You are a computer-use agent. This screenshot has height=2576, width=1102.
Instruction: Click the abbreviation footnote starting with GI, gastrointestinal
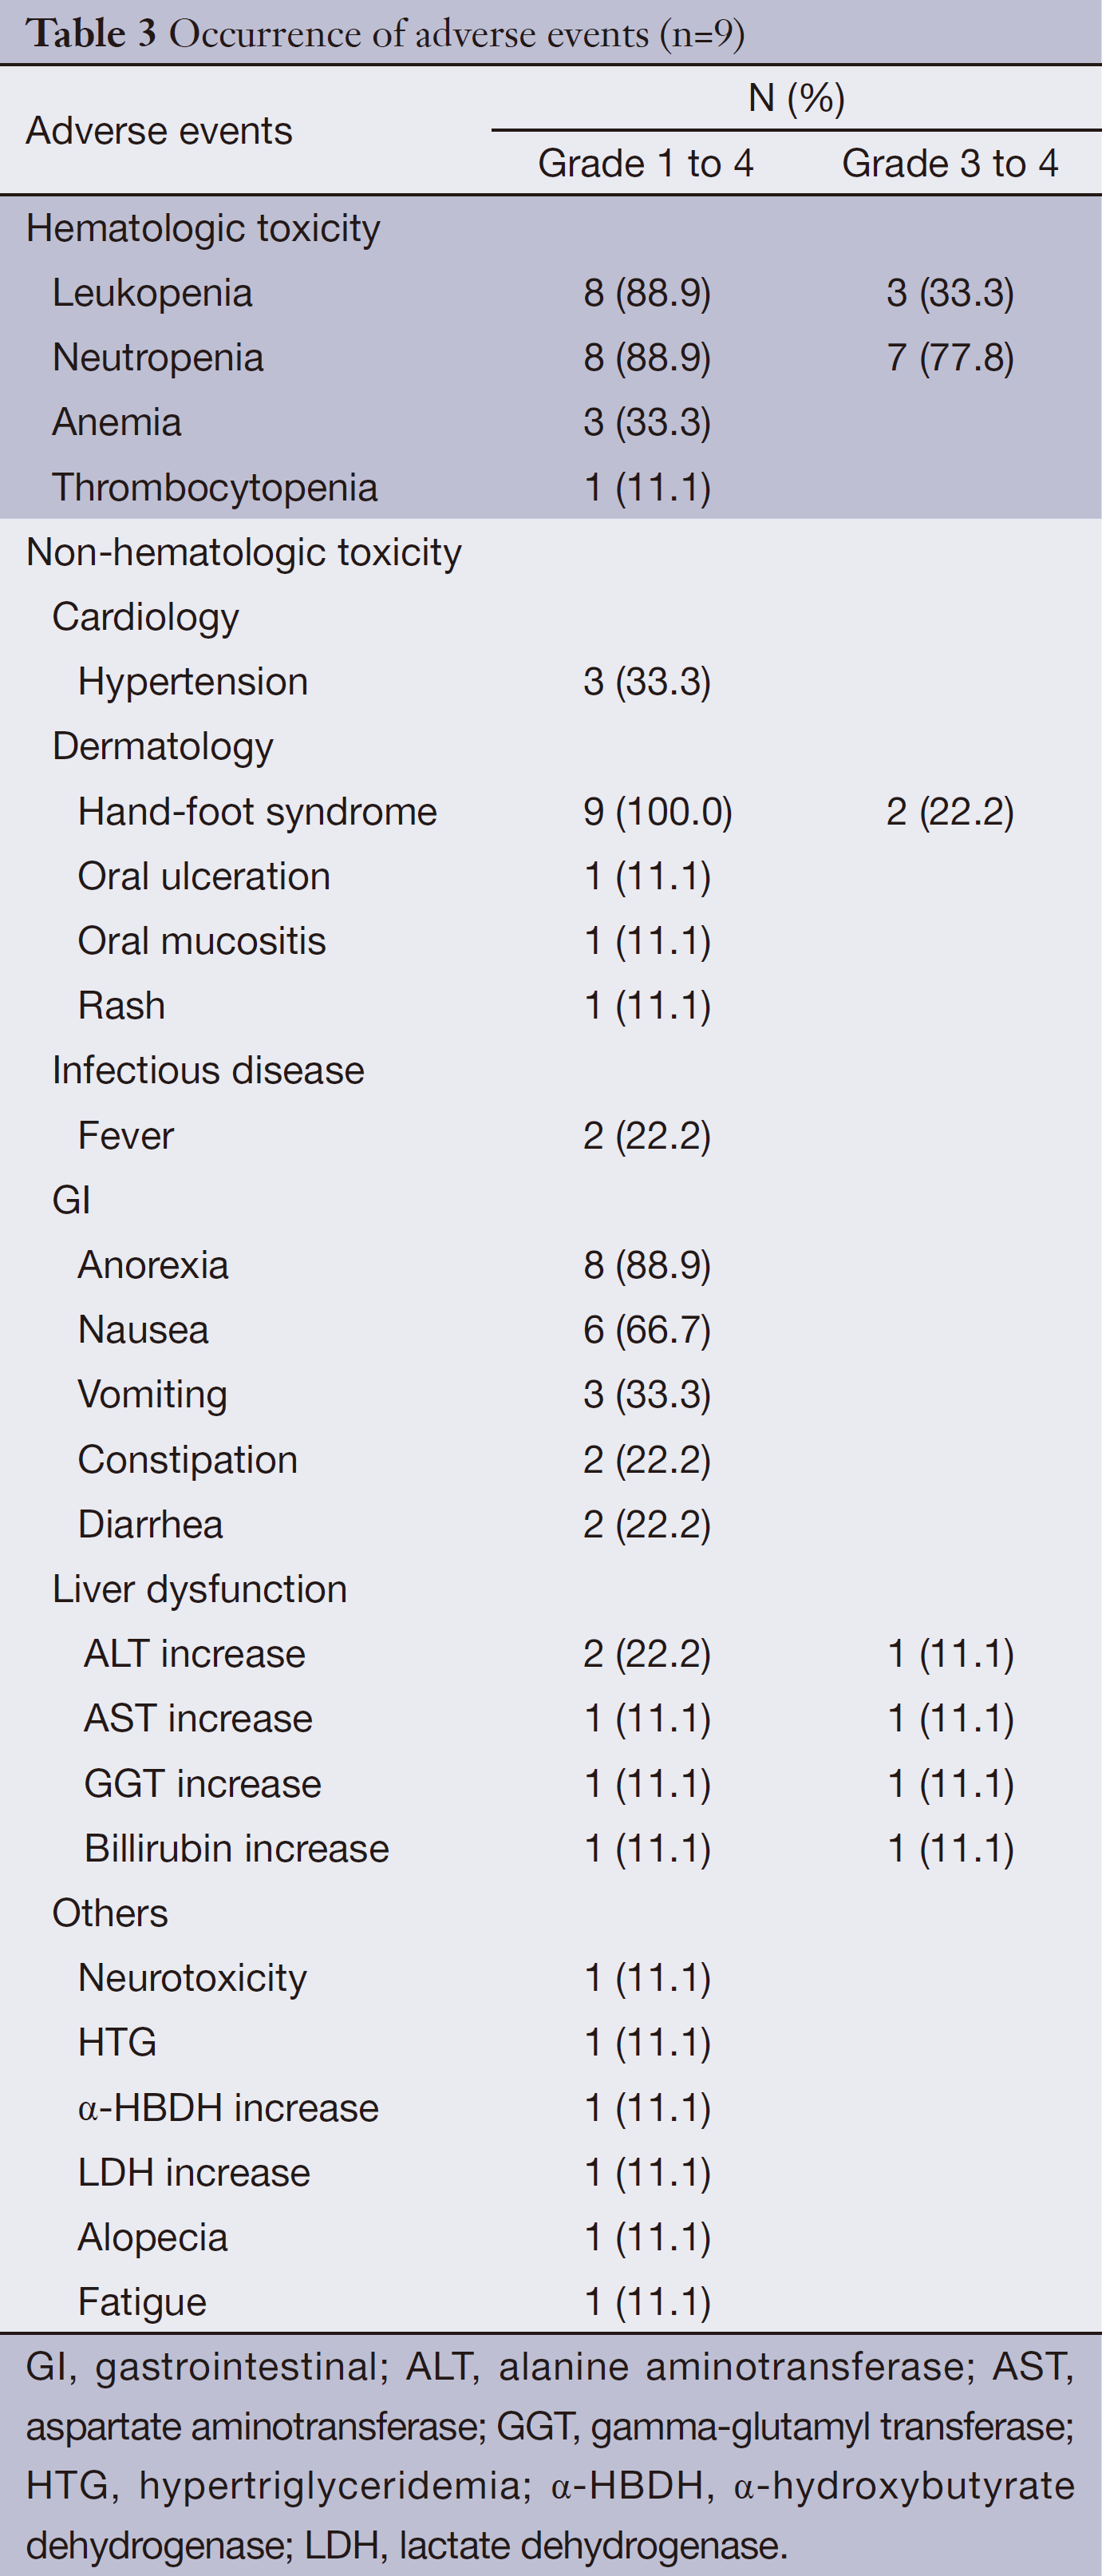pyautogui.click(x=550, y=2456)
